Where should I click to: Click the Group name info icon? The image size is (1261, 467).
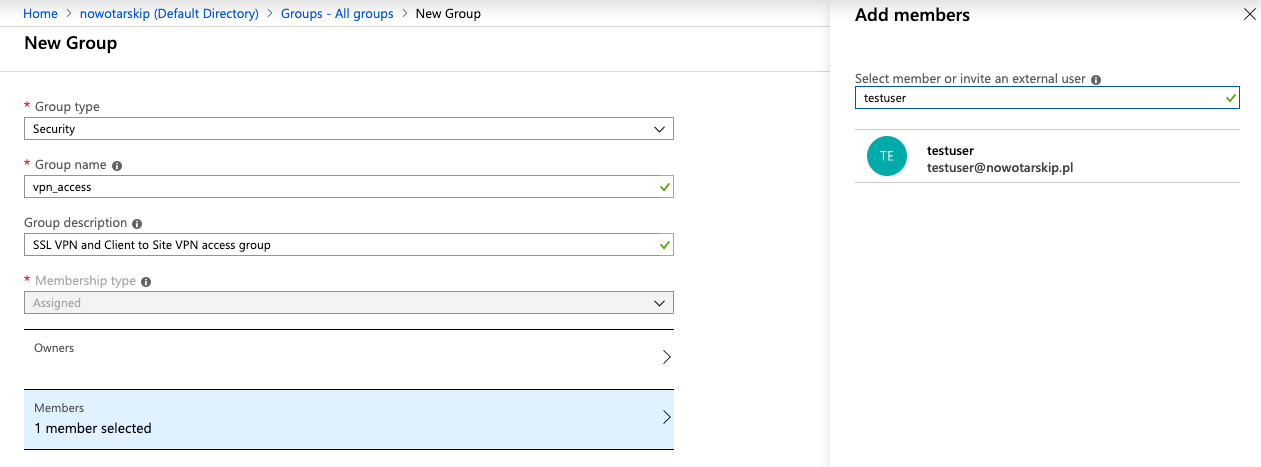[117, 165]
